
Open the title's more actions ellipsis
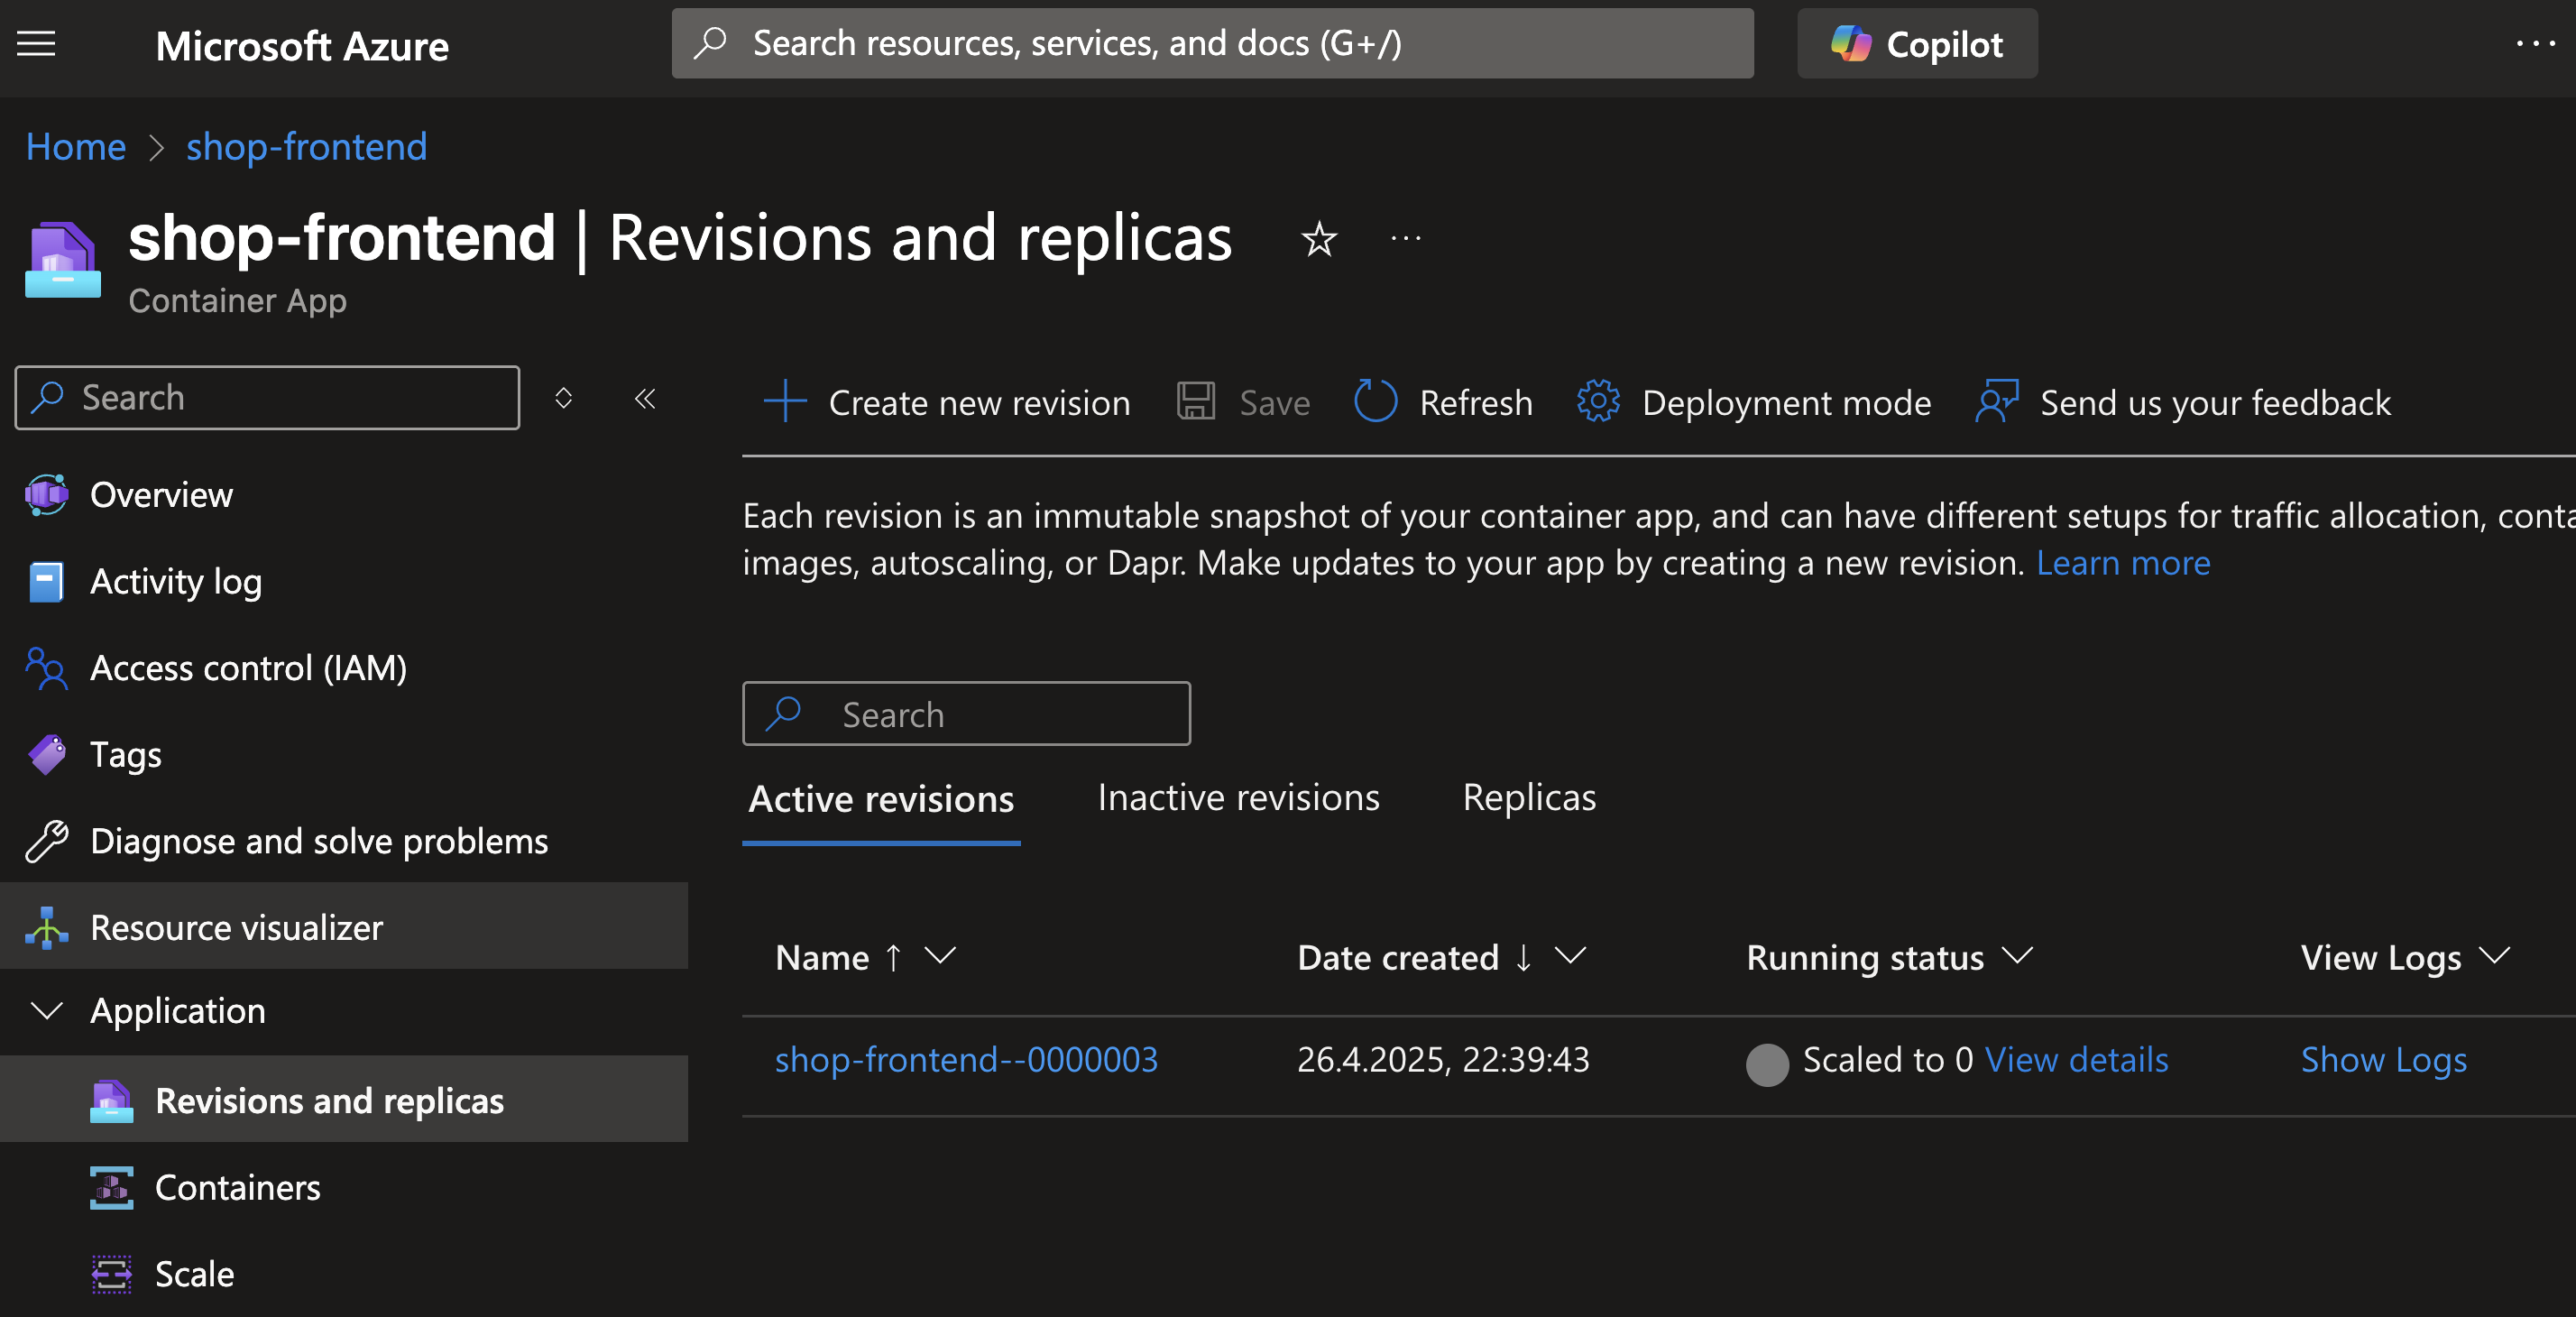click(x=1406, y=239)
